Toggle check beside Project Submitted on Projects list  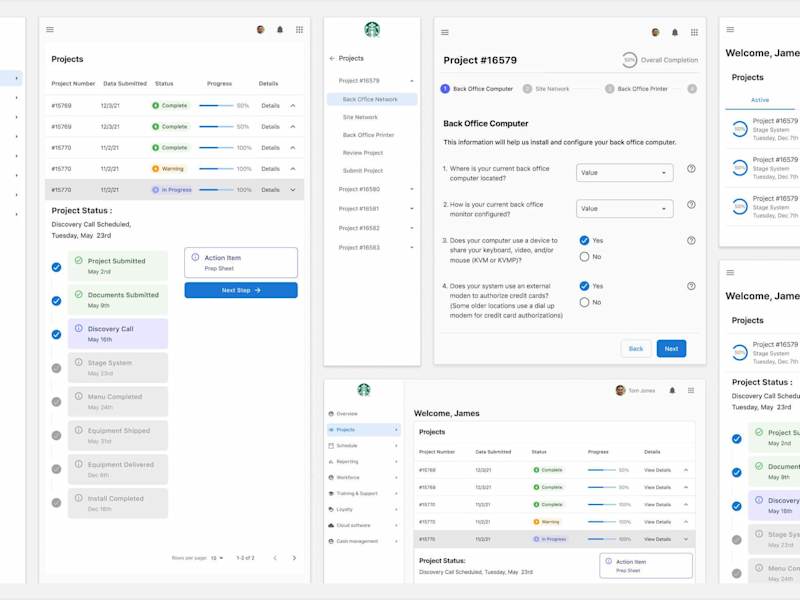pyautogui.click(x=57, y=267)
